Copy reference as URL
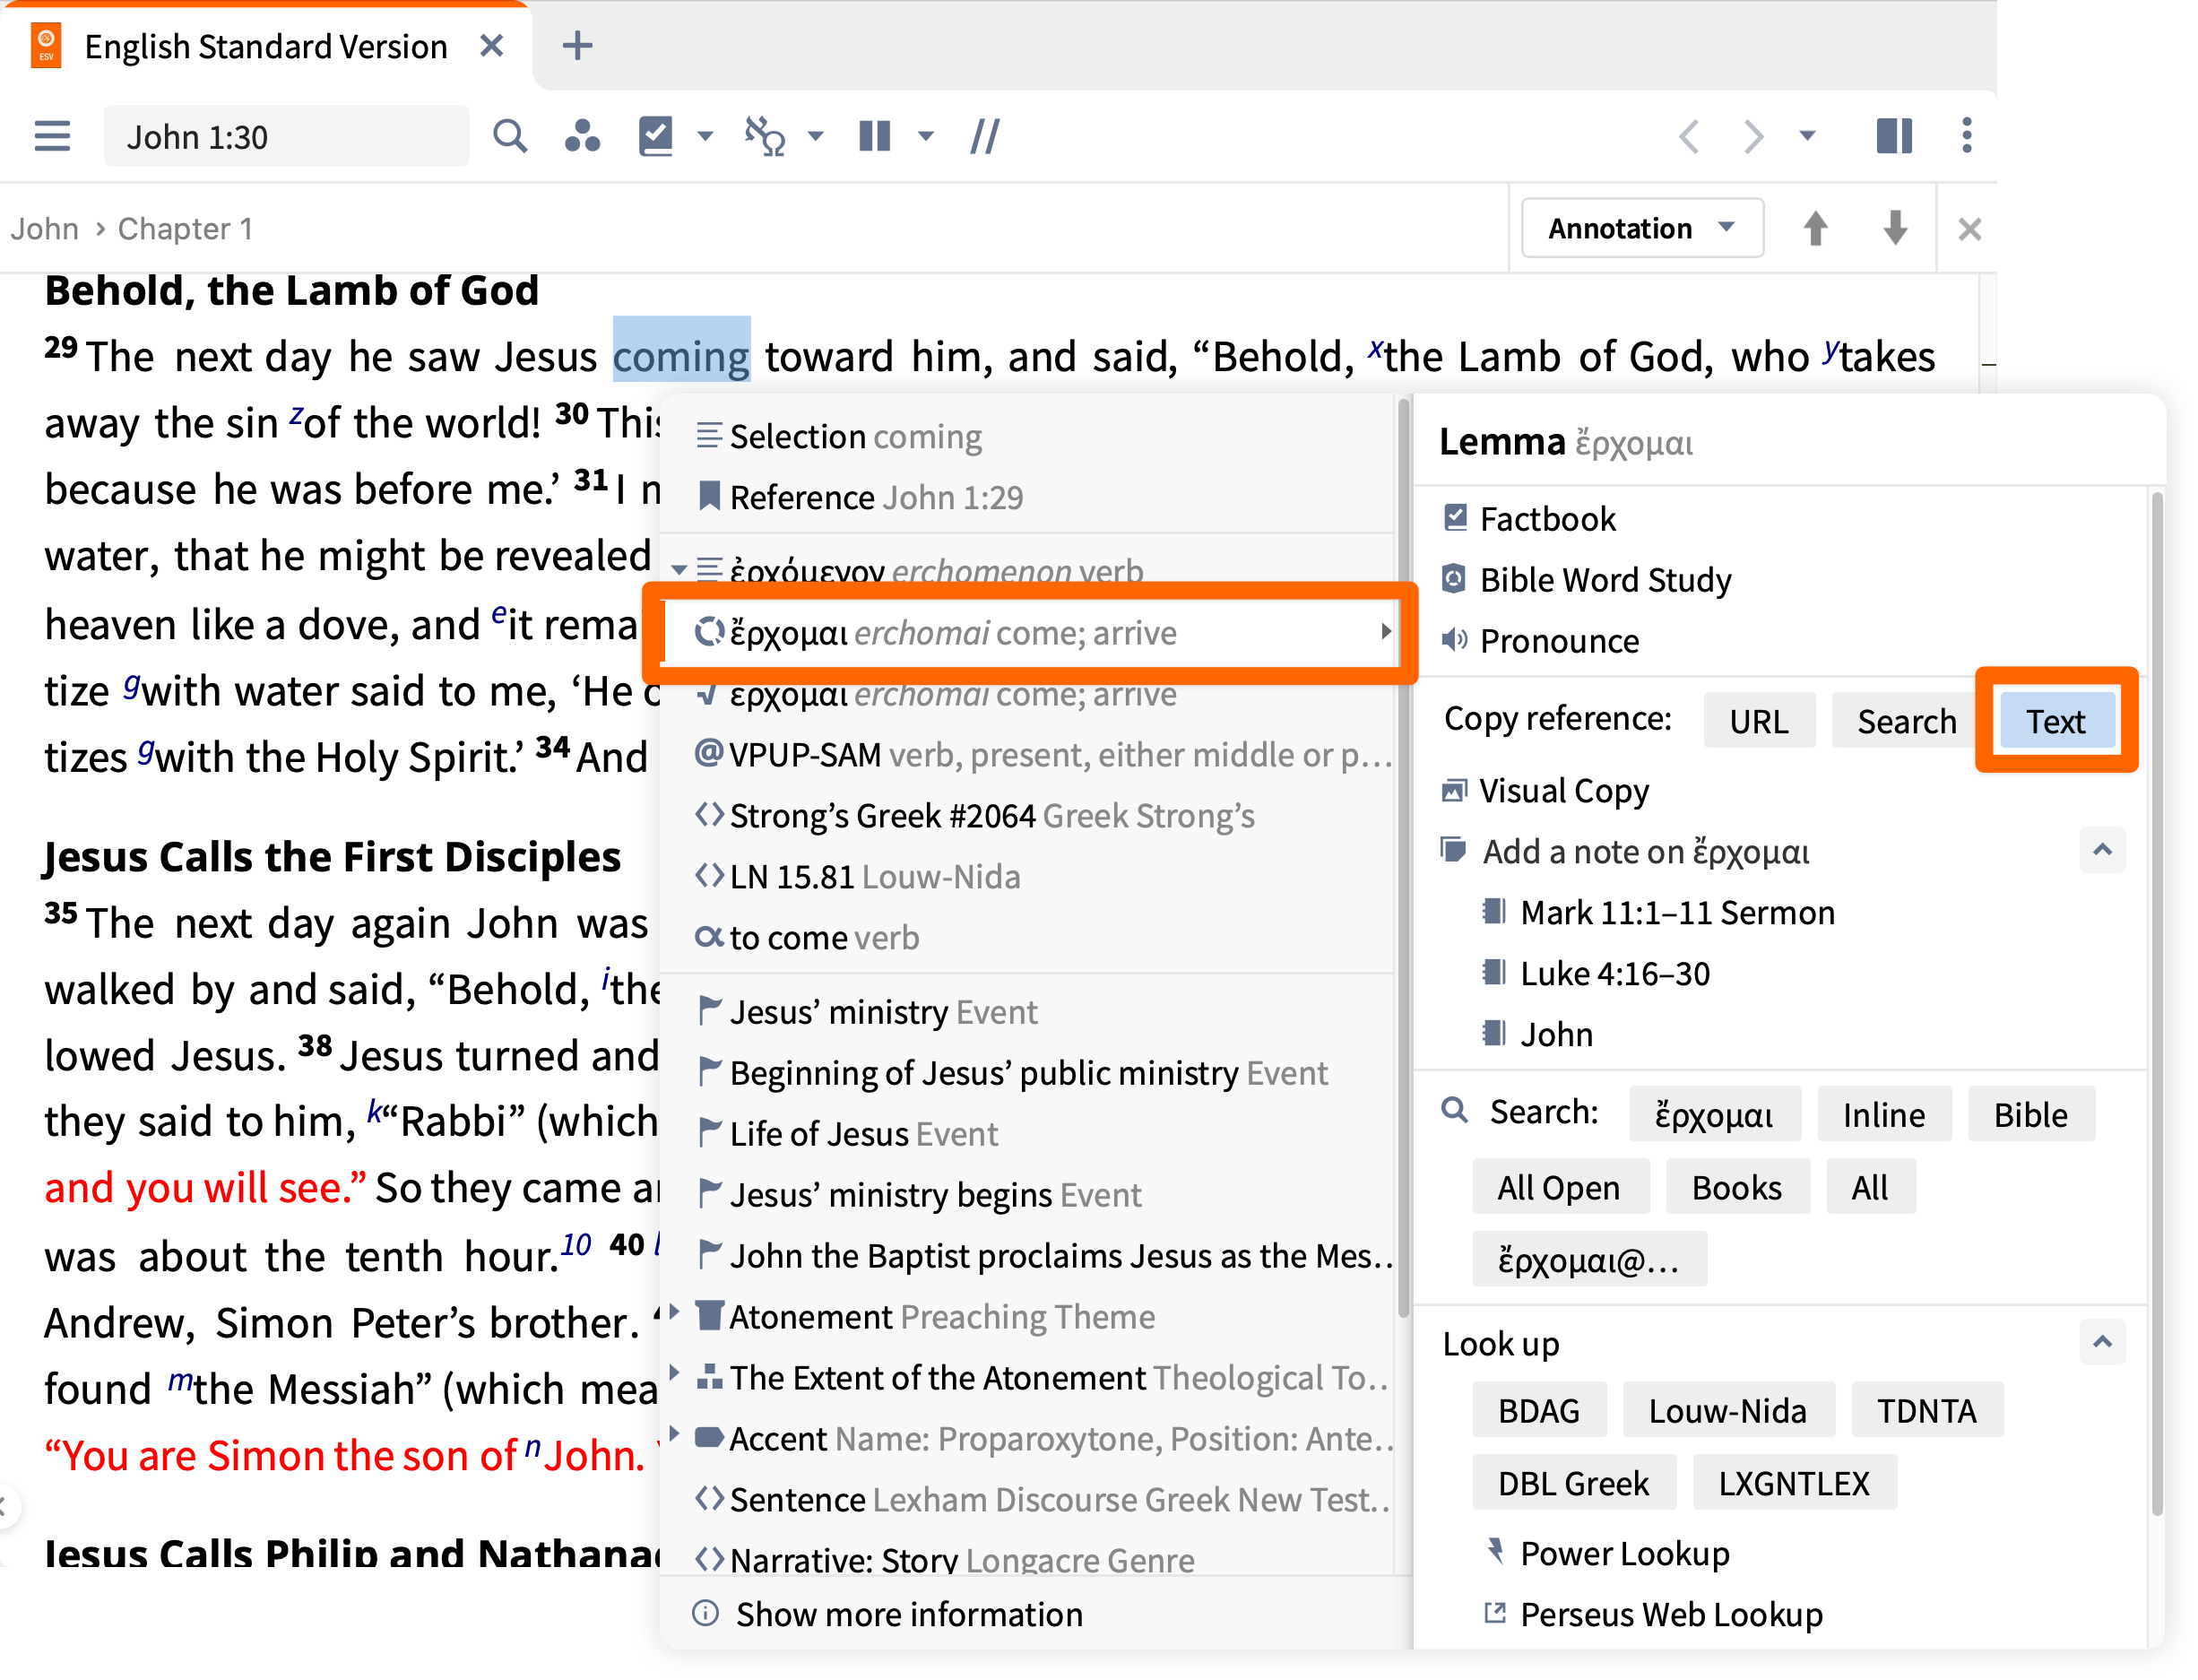2198x1680 pixels. point(1760,721)
